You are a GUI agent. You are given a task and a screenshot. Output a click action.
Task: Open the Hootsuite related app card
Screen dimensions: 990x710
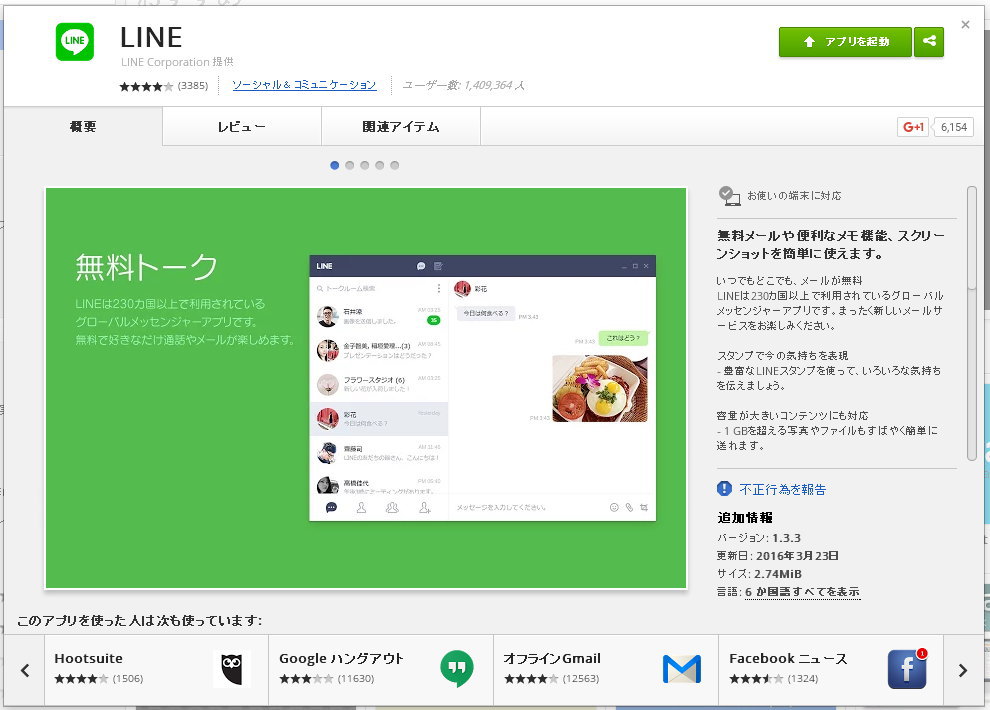[156, 670]
